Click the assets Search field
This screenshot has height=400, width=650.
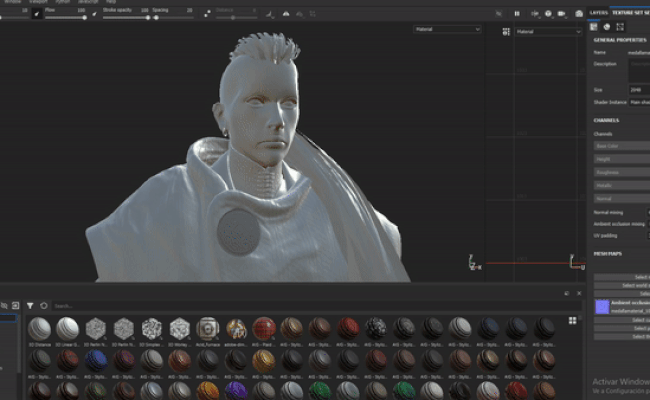315,306
